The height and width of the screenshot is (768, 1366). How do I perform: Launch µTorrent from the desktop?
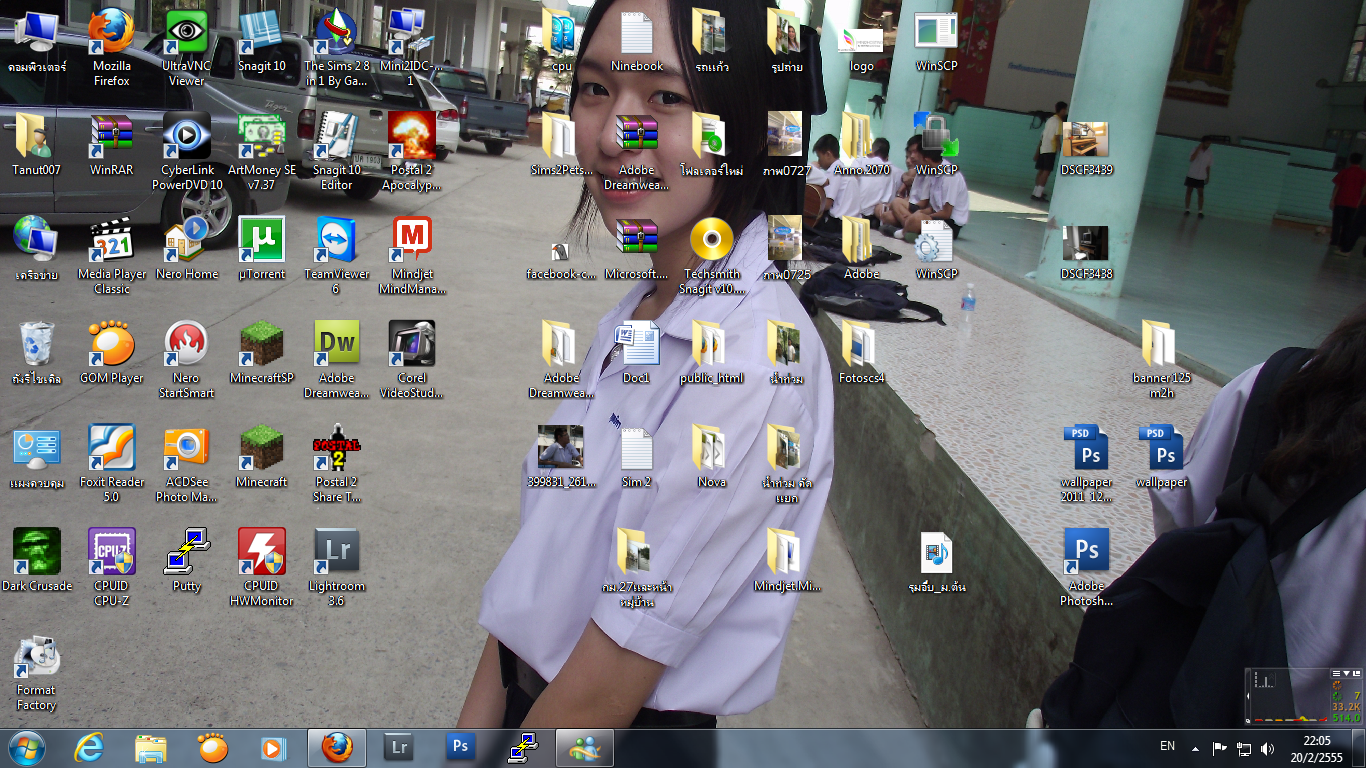[x=261, y=241]
